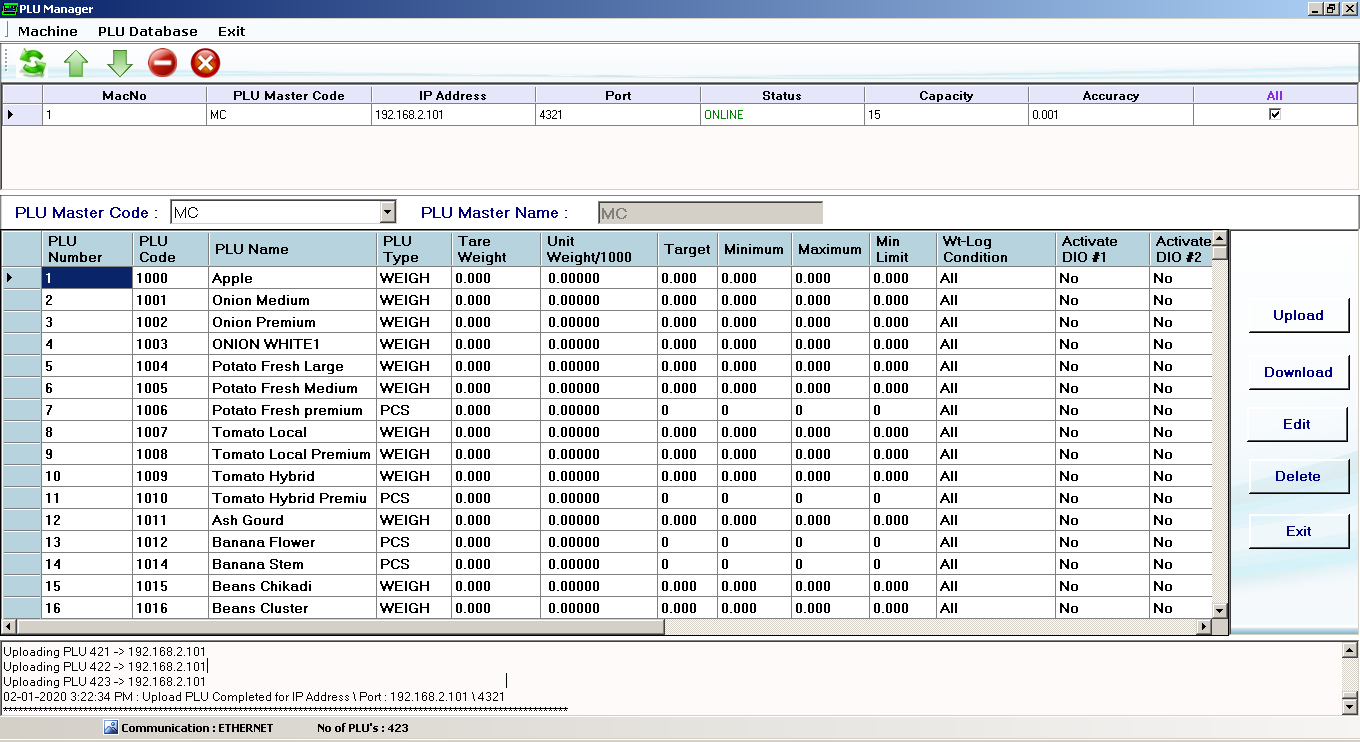Select the row selector arrow for machine 1
This screenshot has width=1360, height=742.
(22, 114)
